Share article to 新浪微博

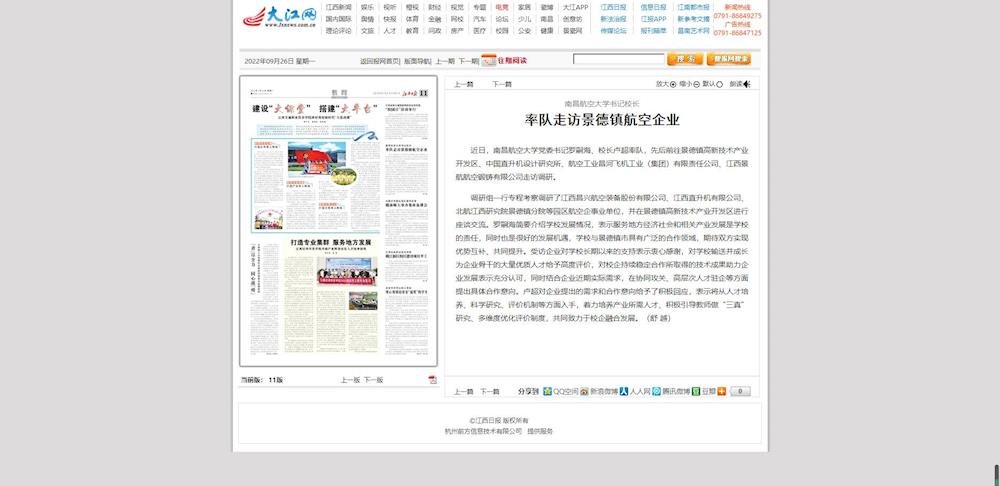[x=584, y=391]
